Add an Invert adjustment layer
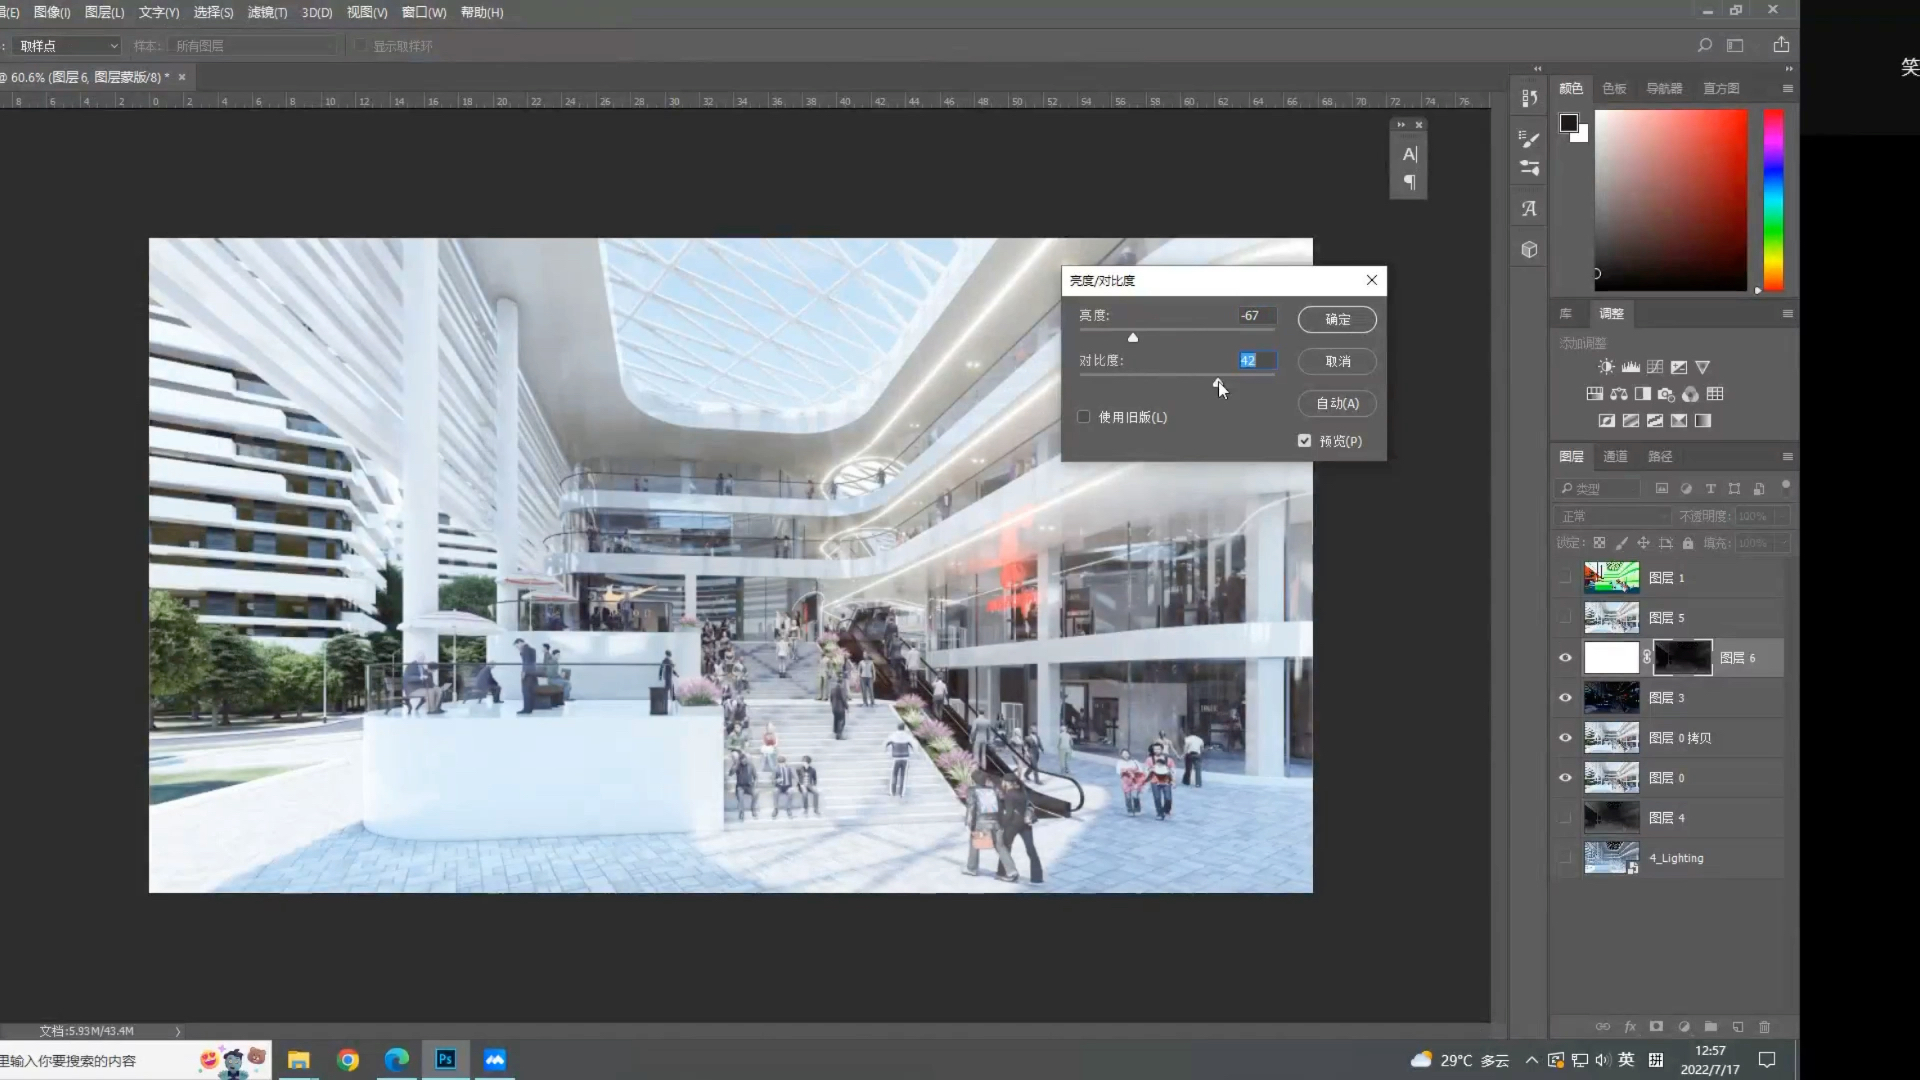This screenshot has height=1080, width=1920. click(1607, 421)
